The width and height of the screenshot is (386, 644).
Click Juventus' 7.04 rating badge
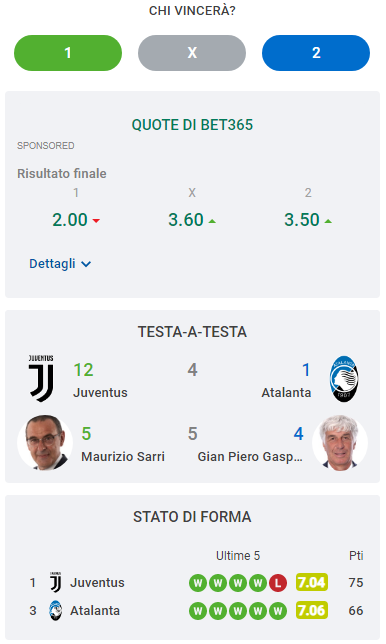pos(312,582)
